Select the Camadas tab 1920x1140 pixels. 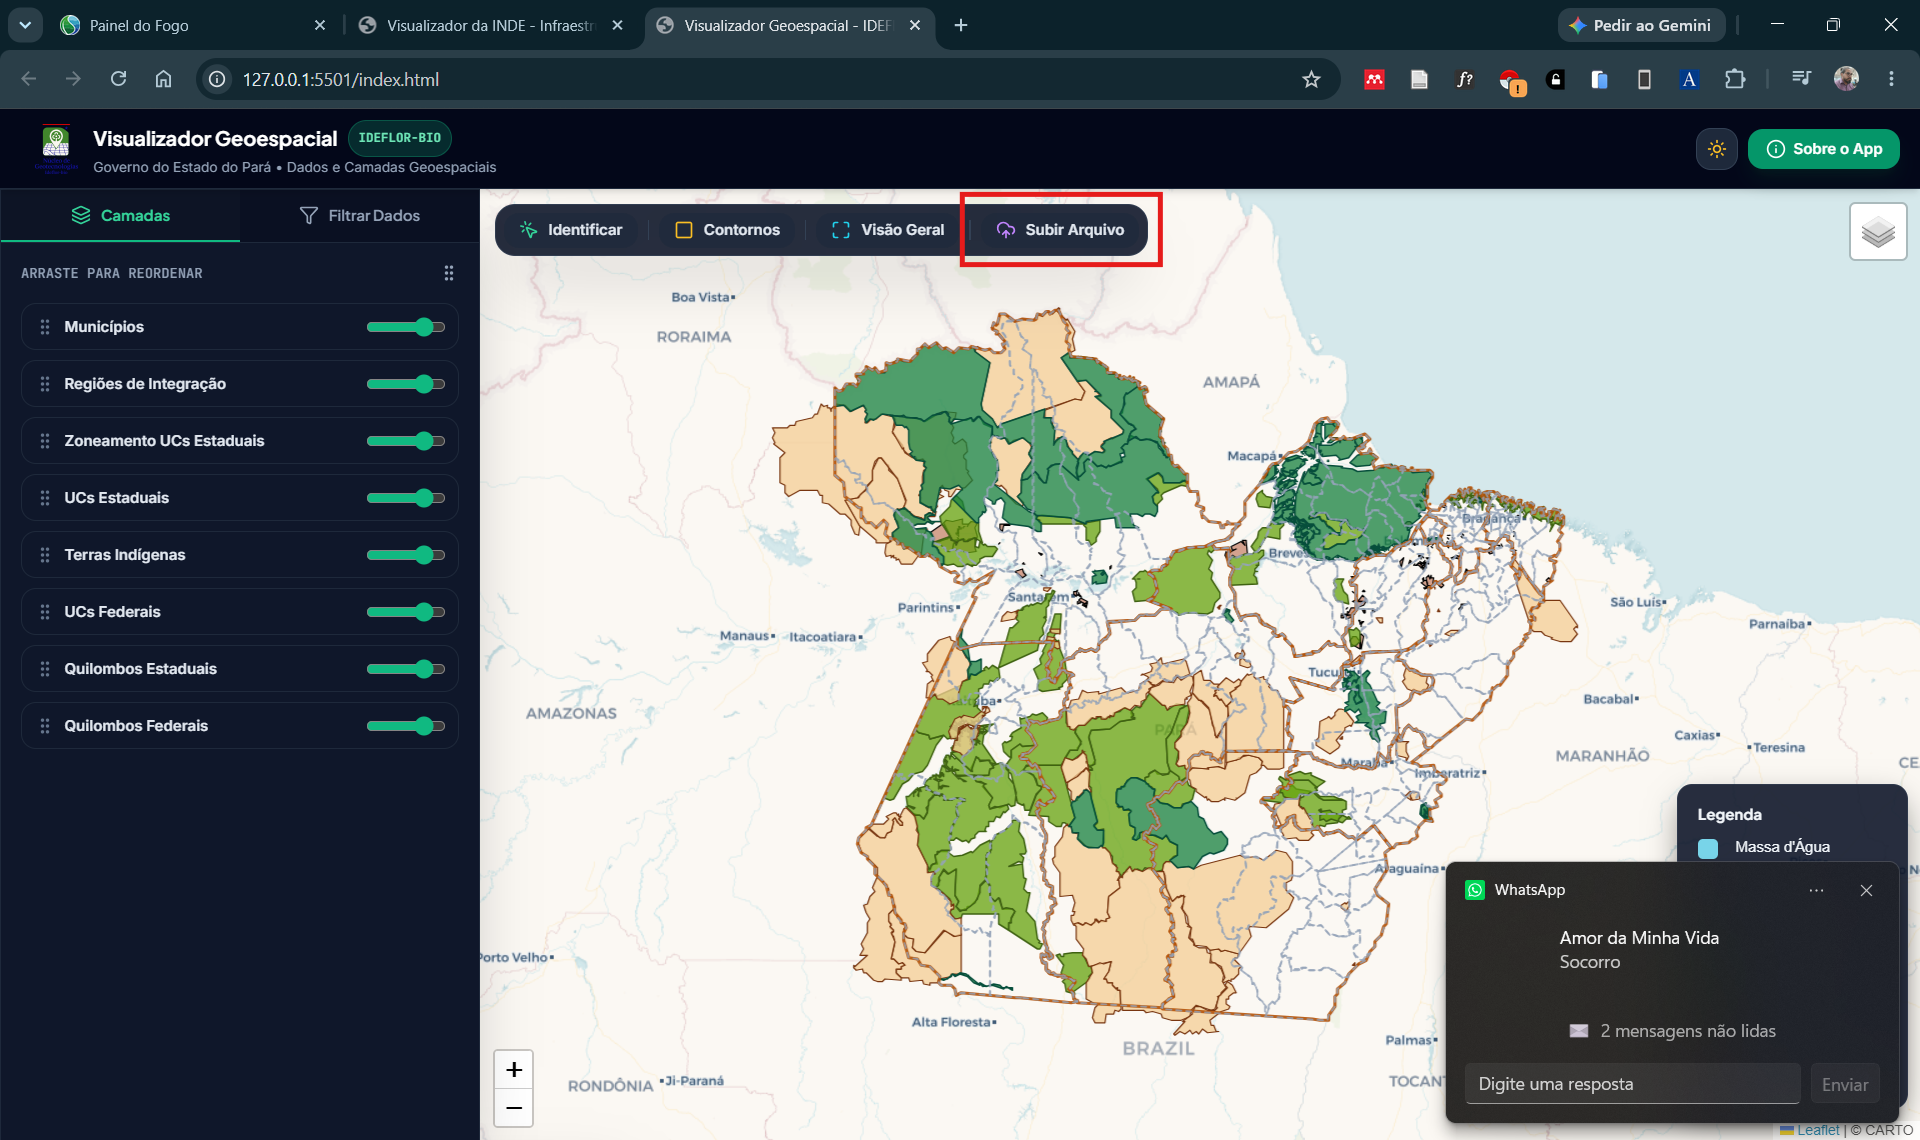click(120, 215)
